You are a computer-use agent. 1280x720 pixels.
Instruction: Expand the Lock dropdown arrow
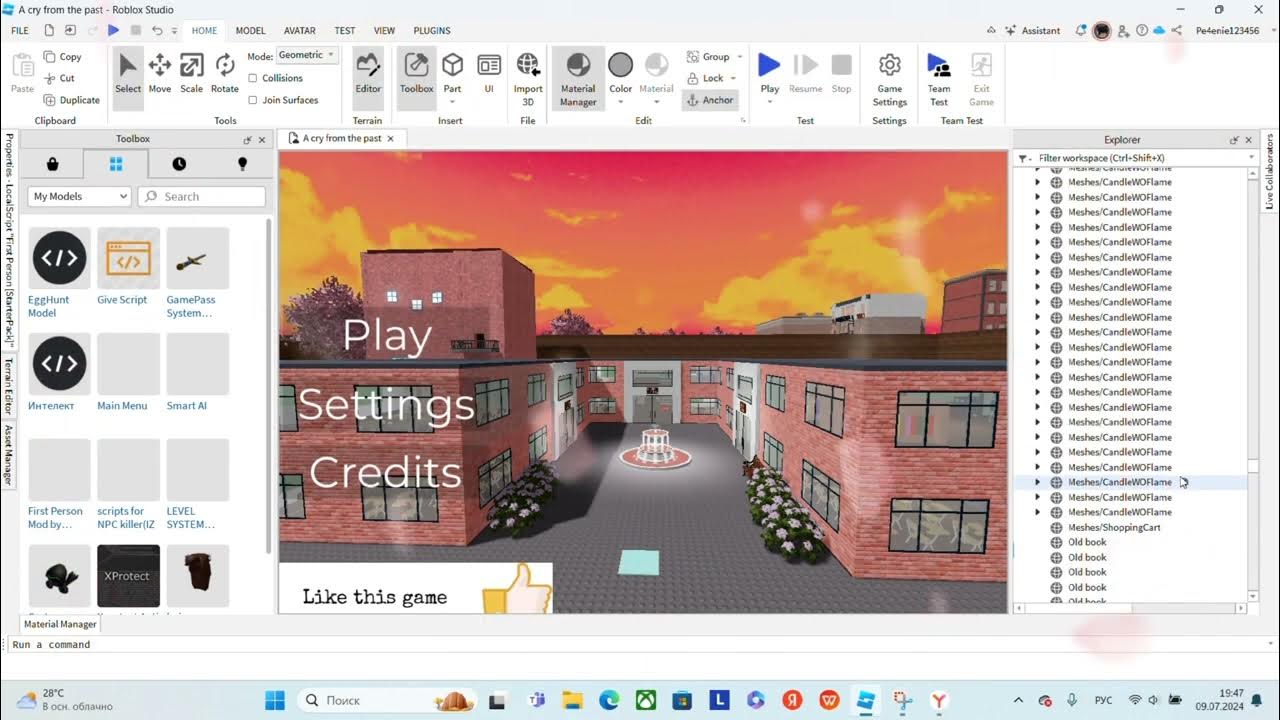click(x=733, y=78)
